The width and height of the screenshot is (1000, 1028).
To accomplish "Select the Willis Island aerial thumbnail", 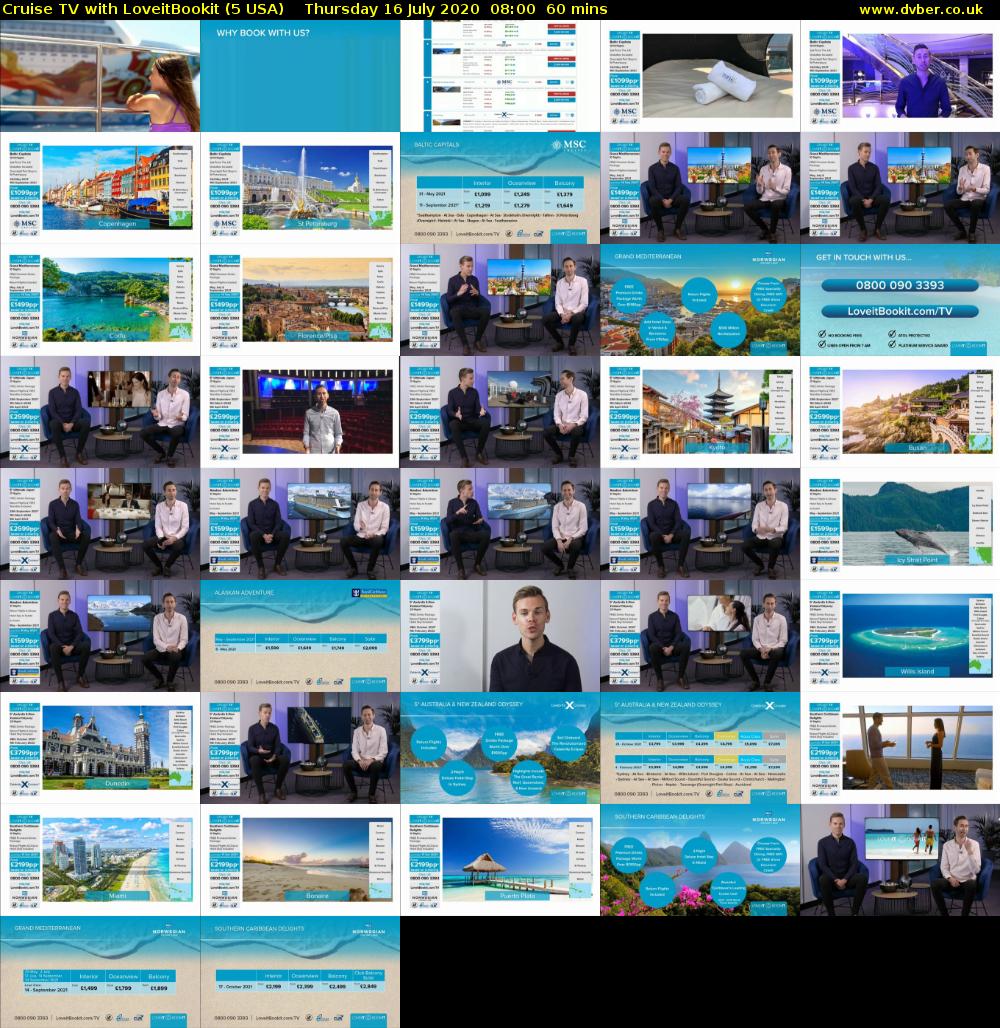I will point(900,636).
